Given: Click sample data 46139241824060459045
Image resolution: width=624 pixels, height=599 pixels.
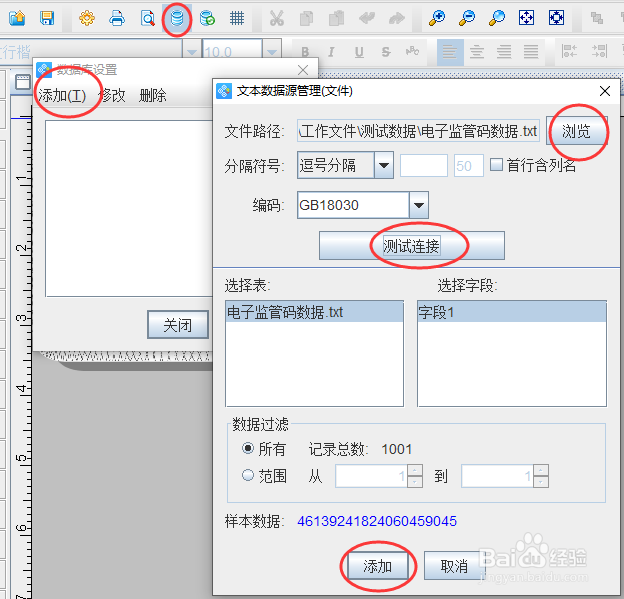Looking at the screenshot, I should click(377, 521).
